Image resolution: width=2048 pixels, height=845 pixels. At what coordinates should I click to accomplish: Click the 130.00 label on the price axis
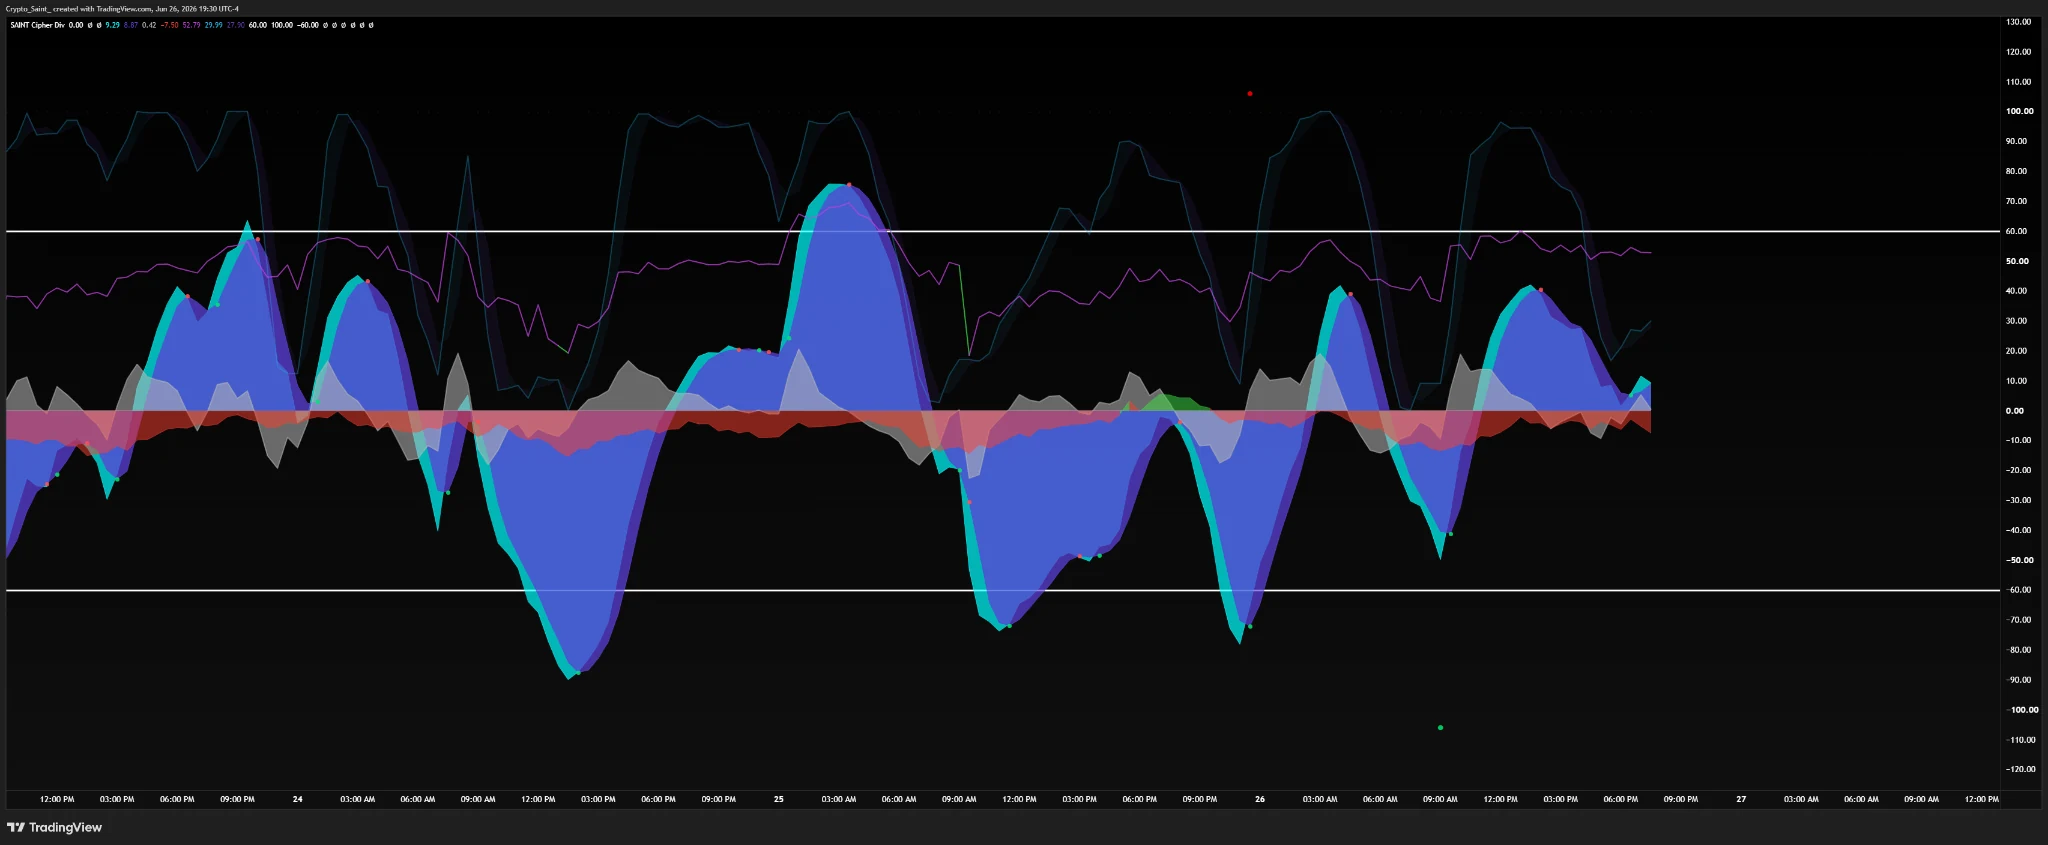click(x=2019, y=22)
